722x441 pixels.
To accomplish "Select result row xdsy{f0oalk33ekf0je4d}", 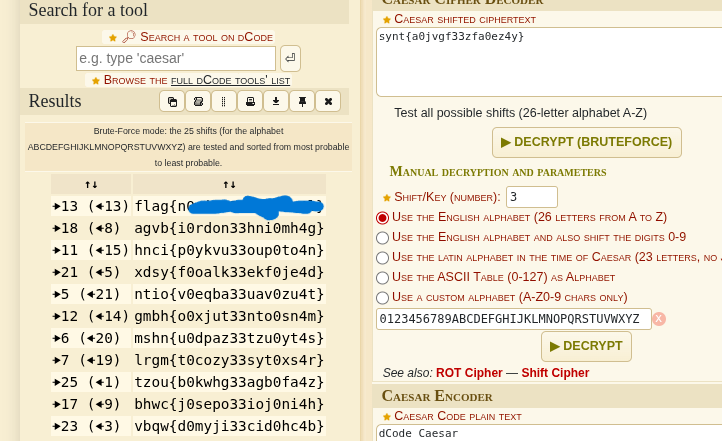I will 229,272.
